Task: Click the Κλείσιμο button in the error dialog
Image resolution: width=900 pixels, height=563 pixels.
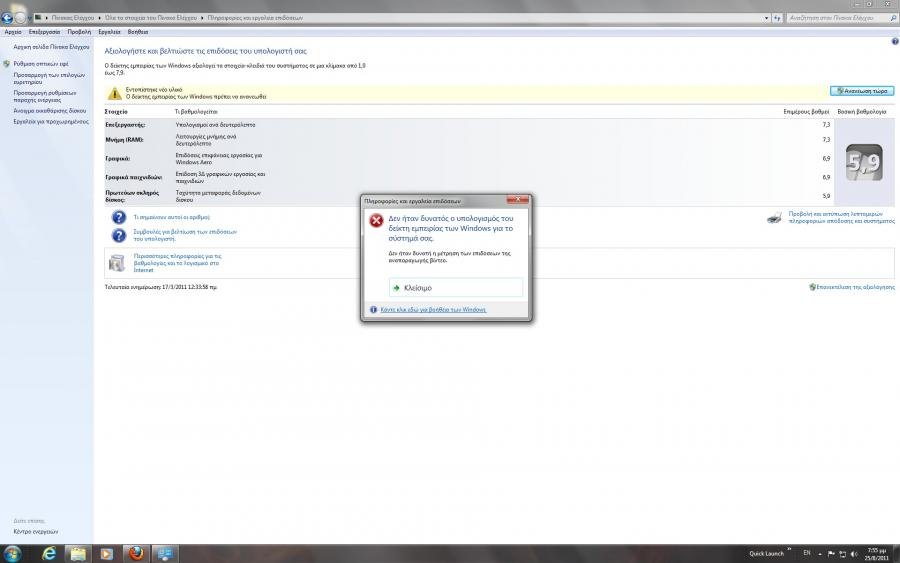Action: [x=455, y=287]
